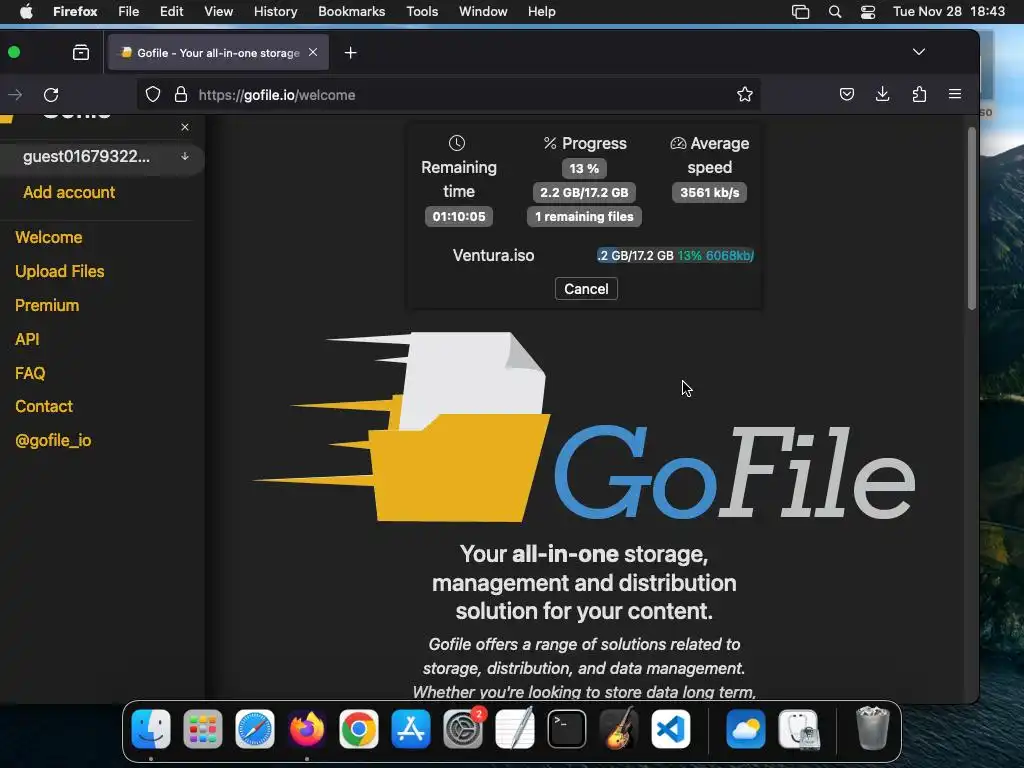Open the Contact sidebar link
Screen dimensions: 1024x768
pos(44,407)
